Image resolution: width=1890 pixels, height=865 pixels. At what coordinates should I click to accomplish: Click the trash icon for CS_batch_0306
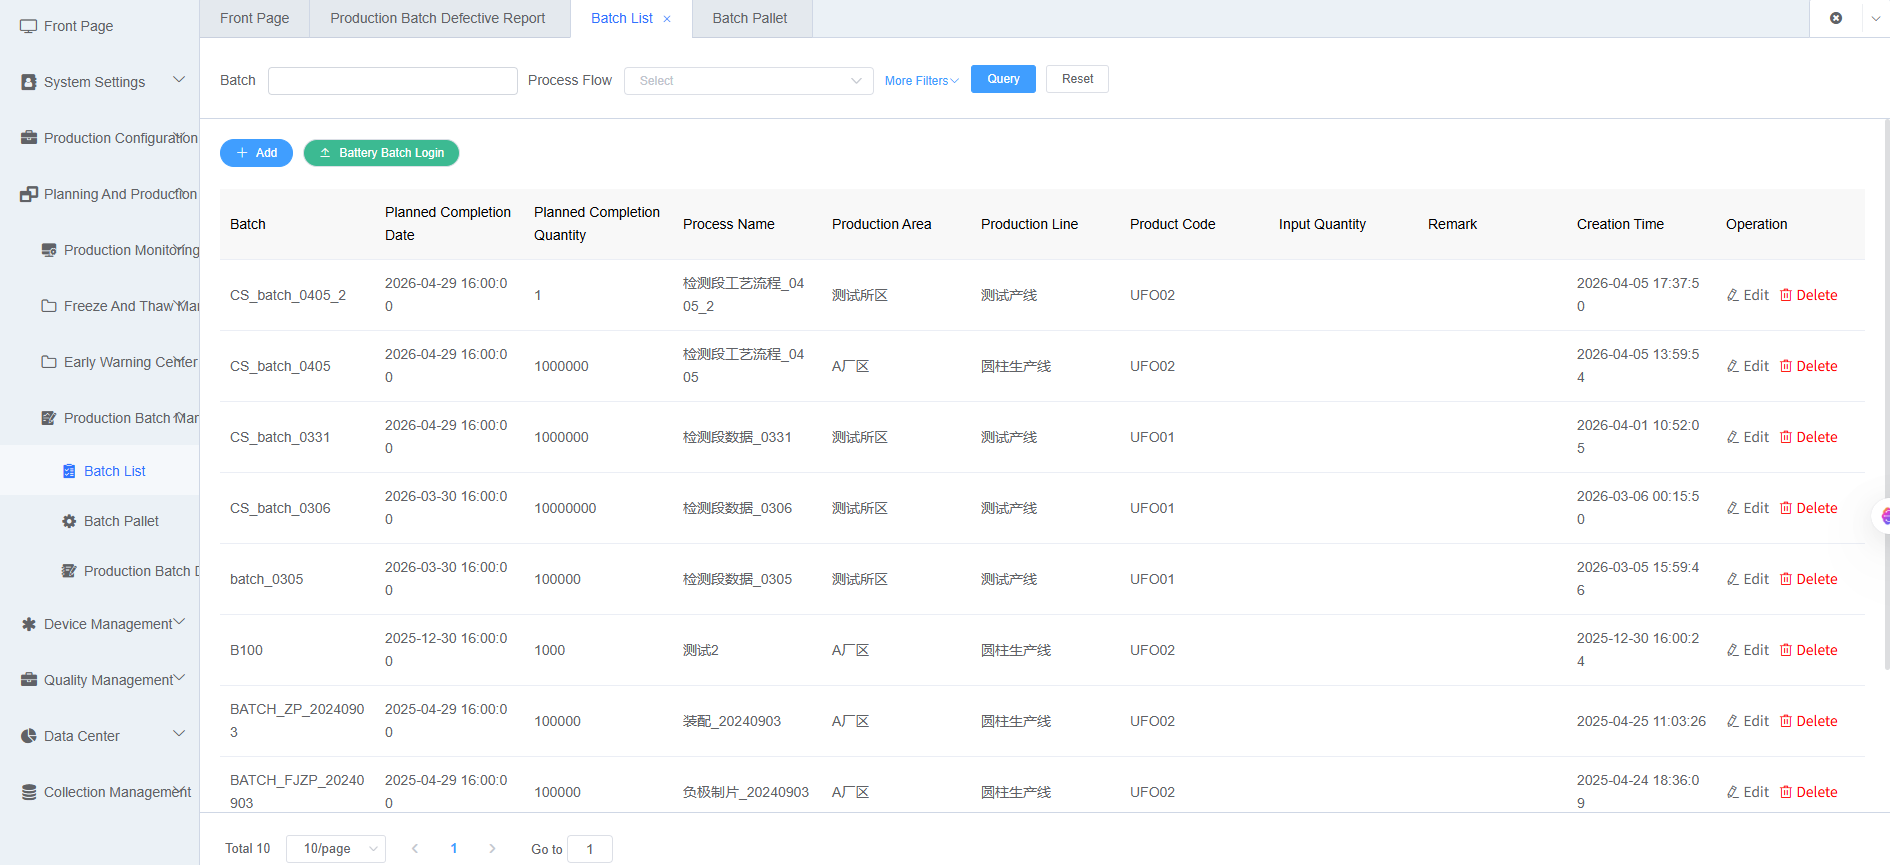(x=1786, y=508)
